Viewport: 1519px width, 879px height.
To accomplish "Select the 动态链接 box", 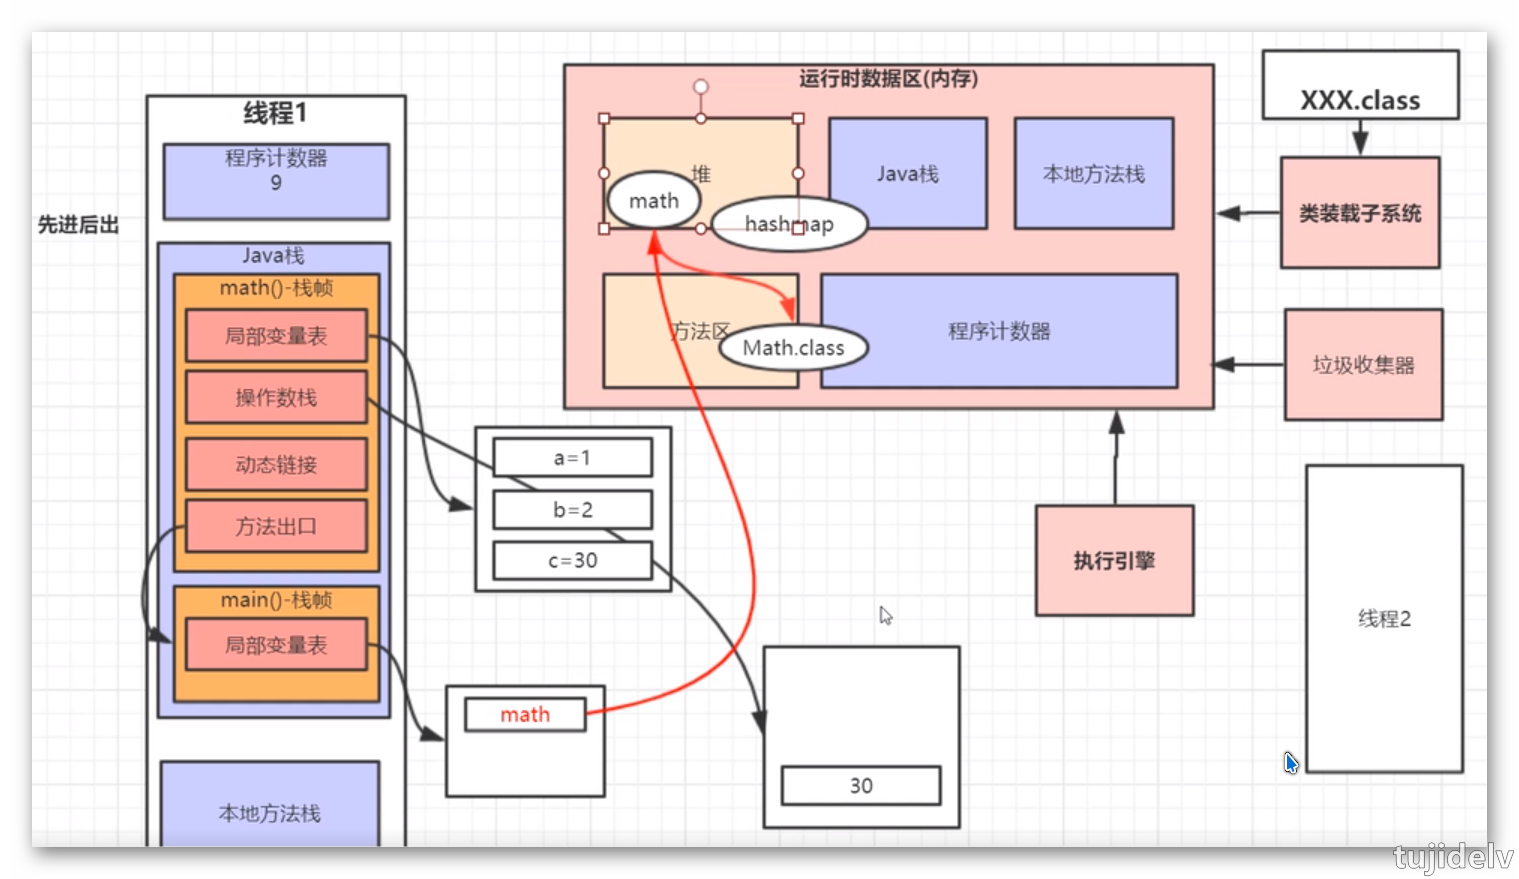I will point(276,465).
